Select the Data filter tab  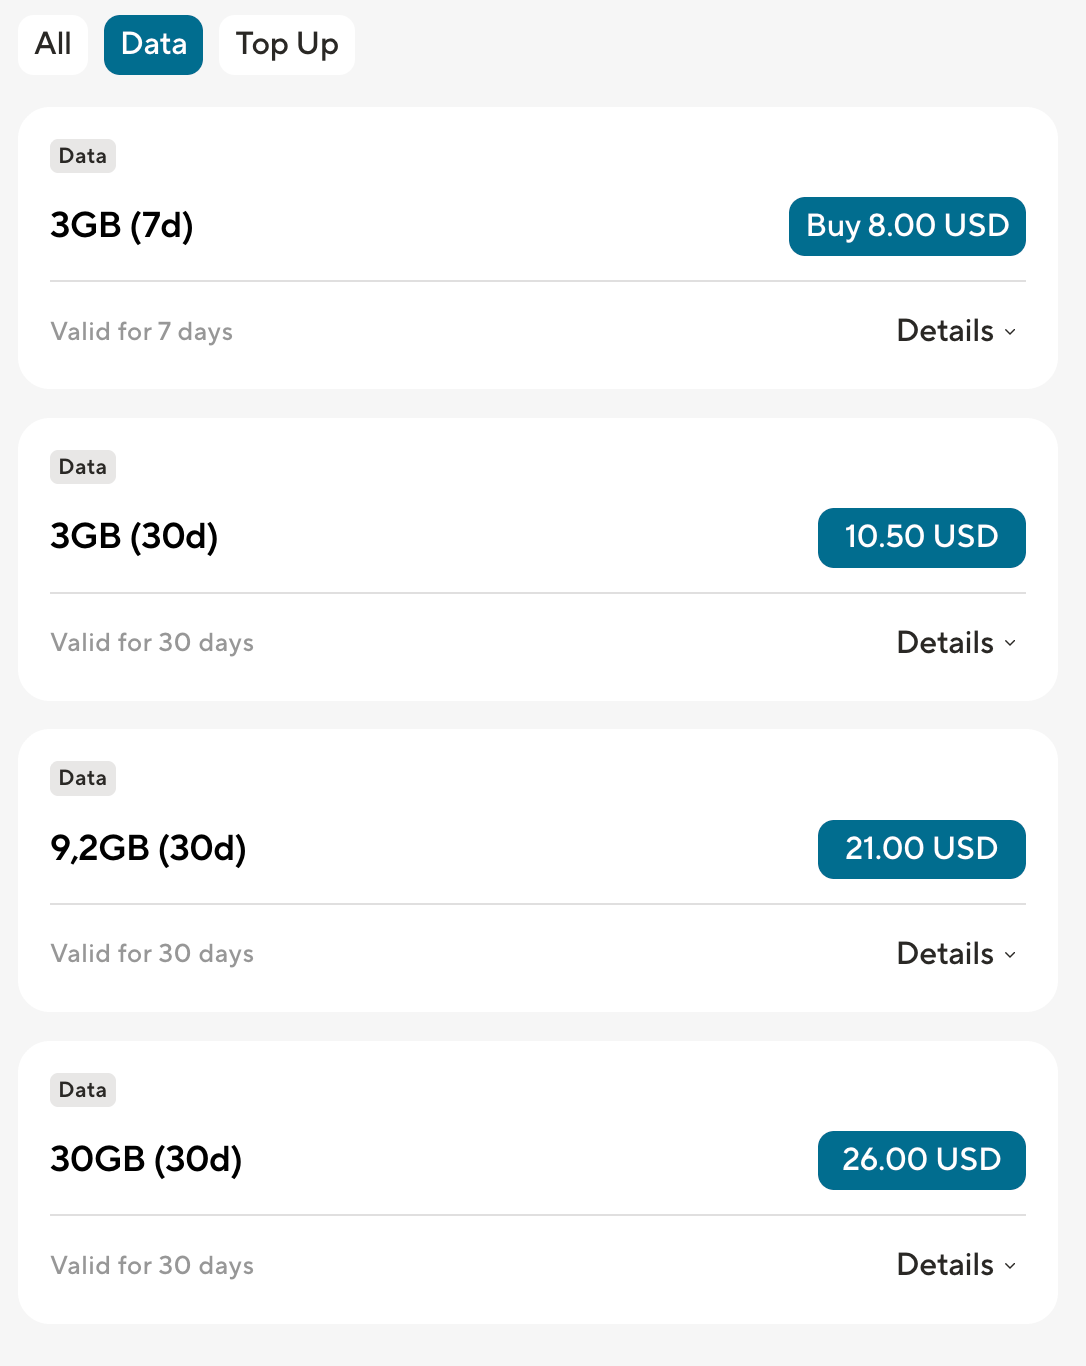(x=153, y=45)
